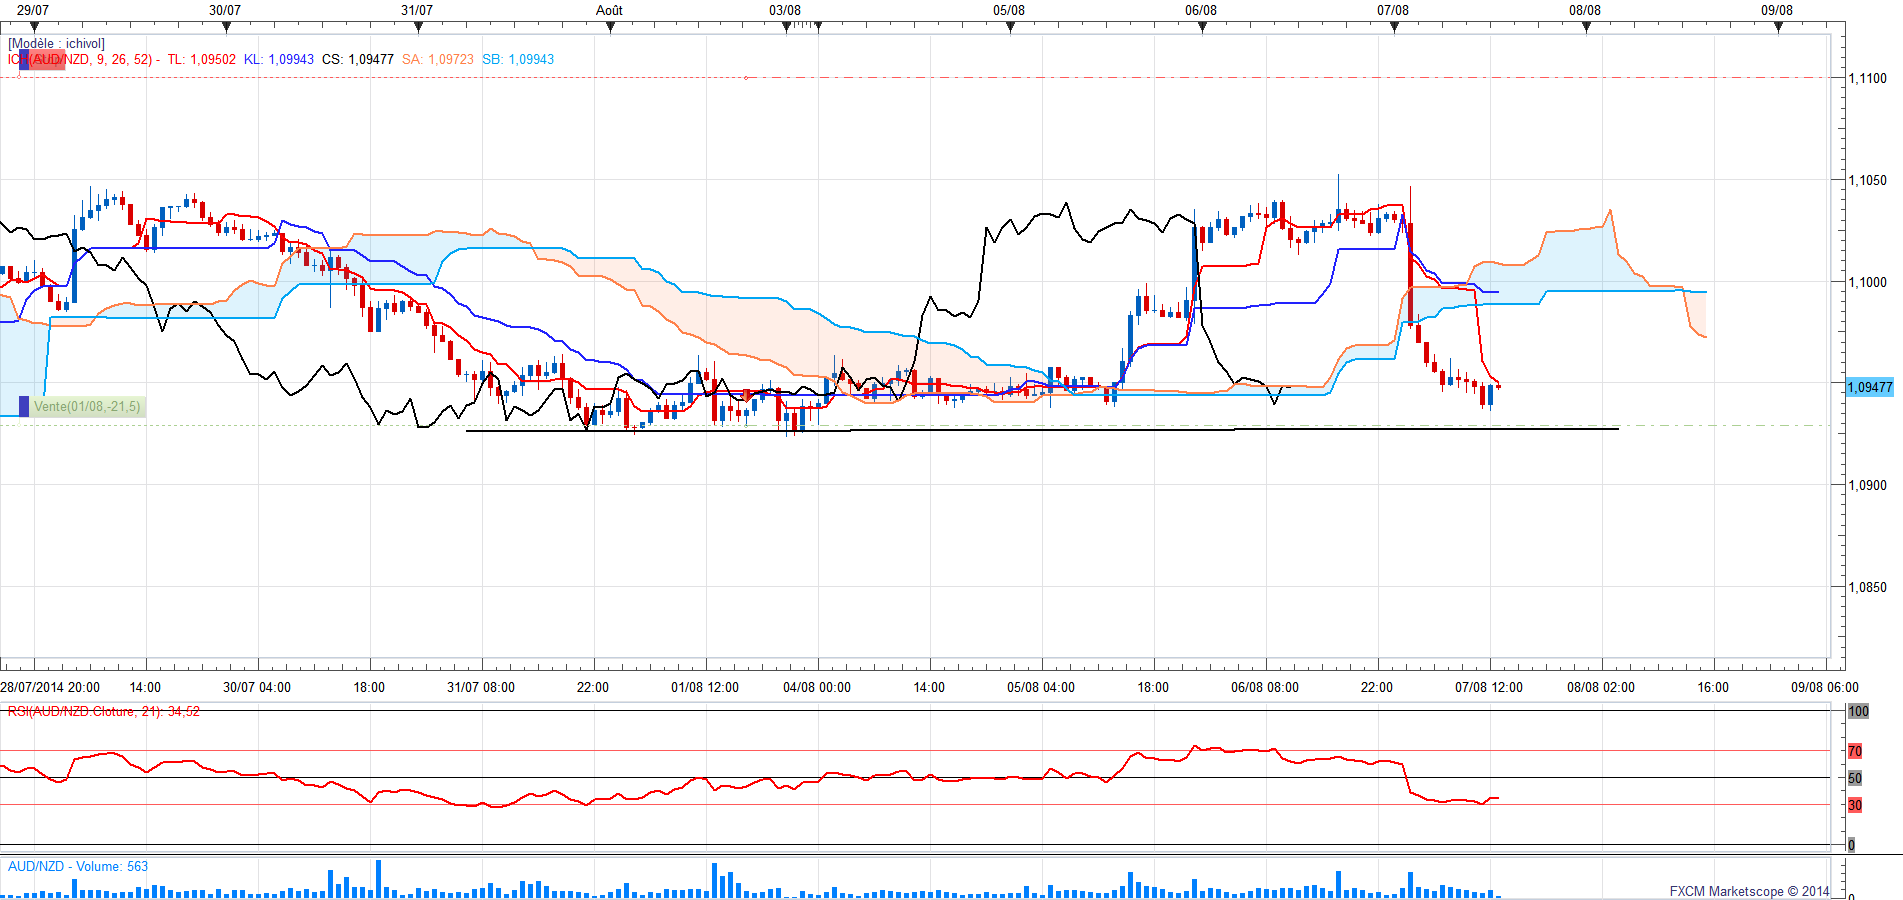
Task: Click the [Modèle : ichivol] template label
Action: (56, 44)
